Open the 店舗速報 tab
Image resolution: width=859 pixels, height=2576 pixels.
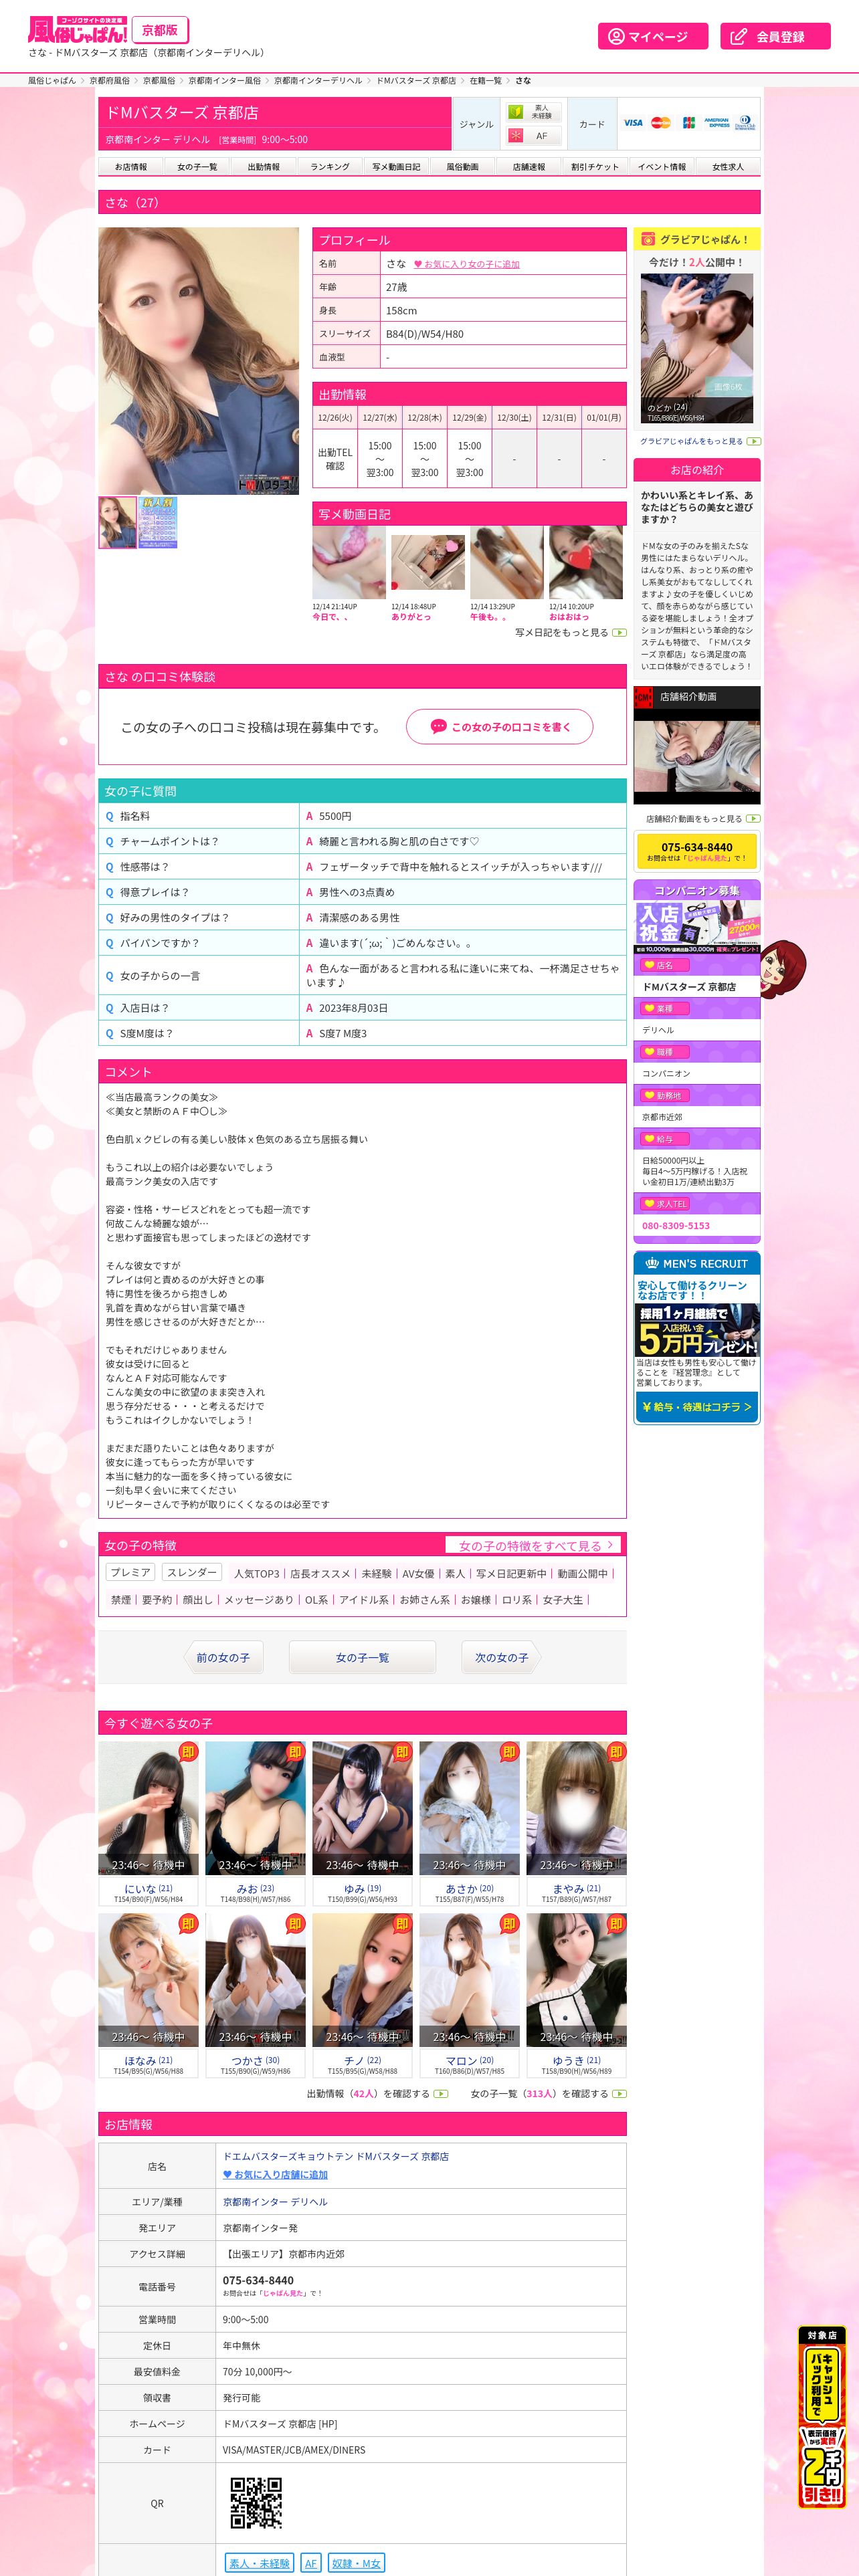pyautogui.click(x=529, y=167)
